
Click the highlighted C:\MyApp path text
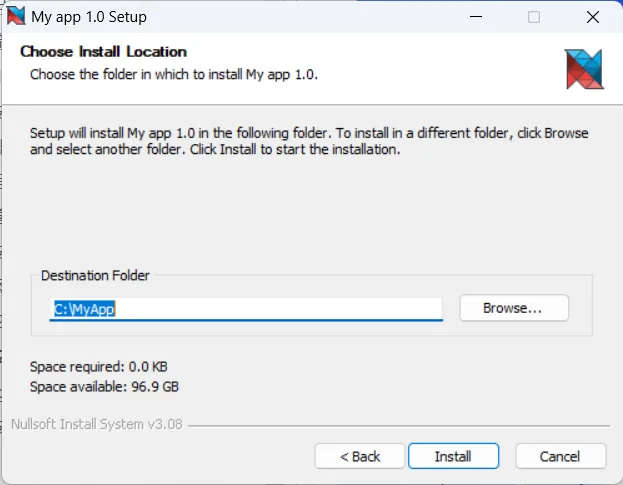(x=84, y=309)
